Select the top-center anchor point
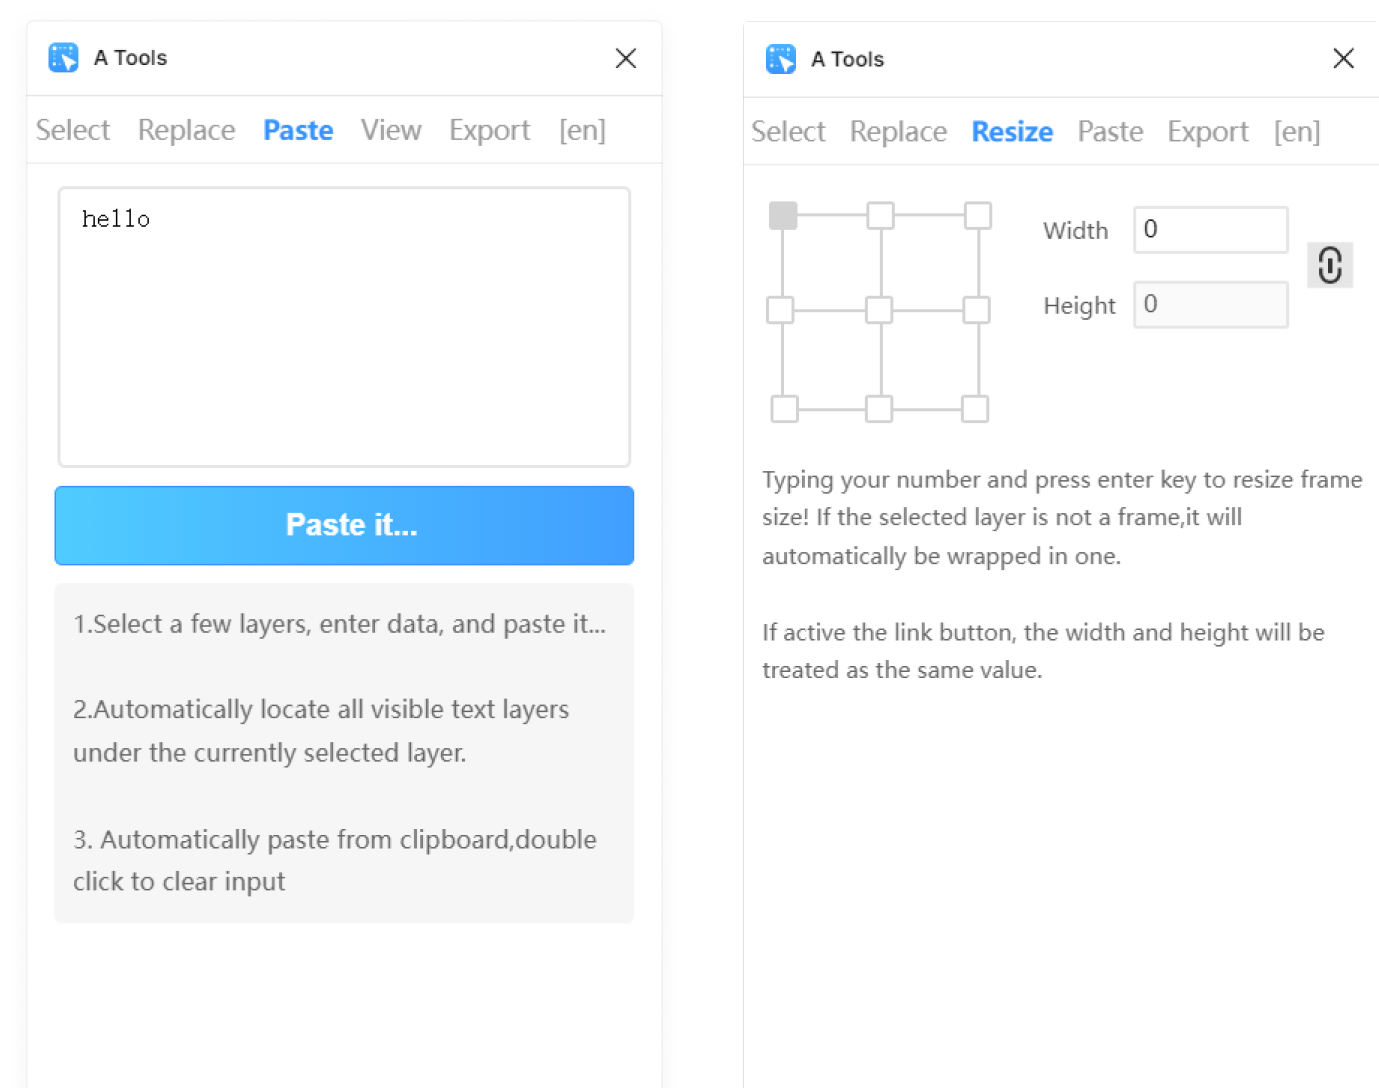This screenshot has height=1088, width=1379. (x=881, y=215)
